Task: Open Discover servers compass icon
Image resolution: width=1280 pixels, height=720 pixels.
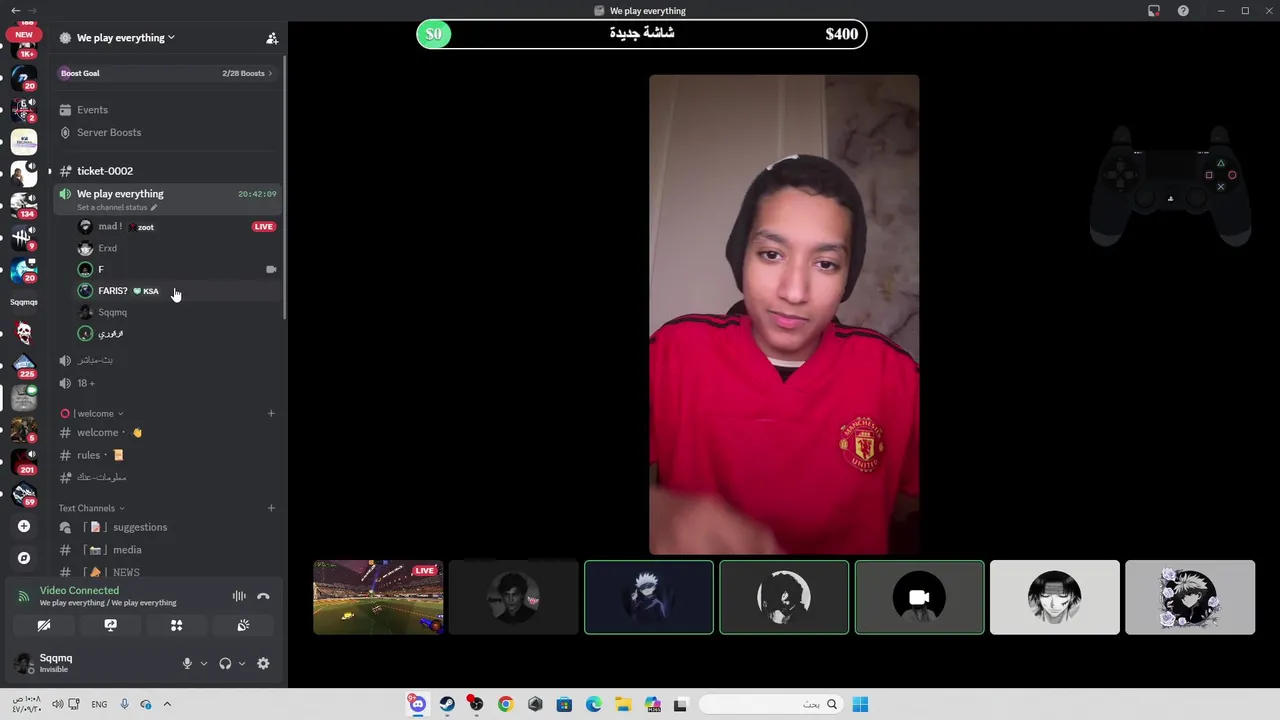Action: pyautogui.click(x=24, y=558)
